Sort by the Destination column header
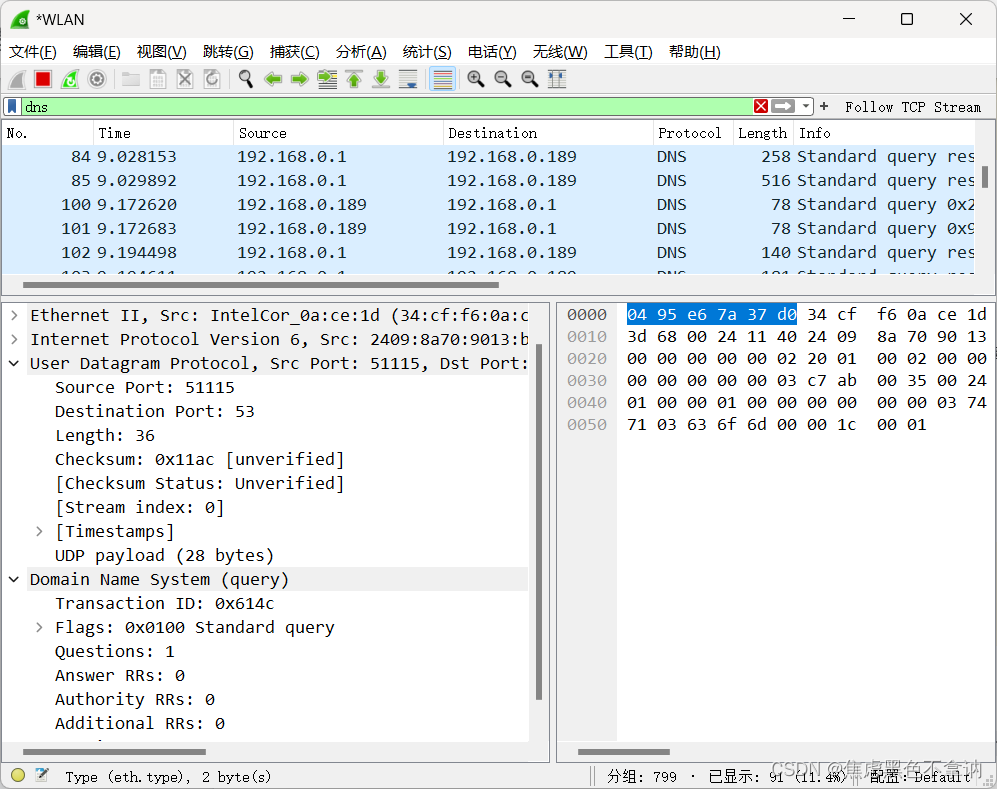Image resolution: width=997 pixels, height=789 pixels. click(x=548, y=133)
